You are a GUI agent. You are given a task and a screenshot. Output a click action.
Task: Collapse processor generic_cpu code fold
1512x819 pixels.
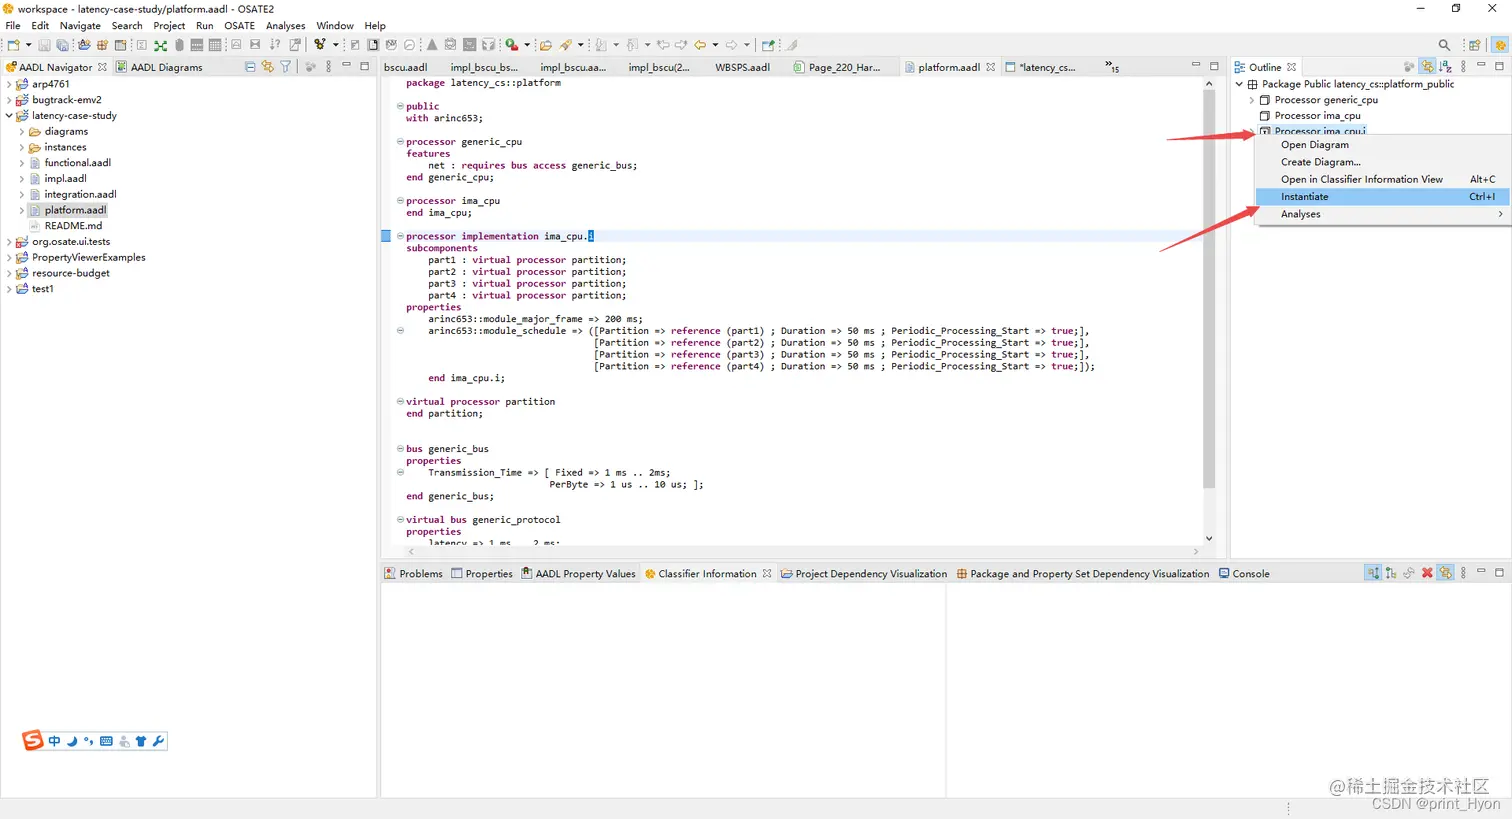click(x=400, y=142)
